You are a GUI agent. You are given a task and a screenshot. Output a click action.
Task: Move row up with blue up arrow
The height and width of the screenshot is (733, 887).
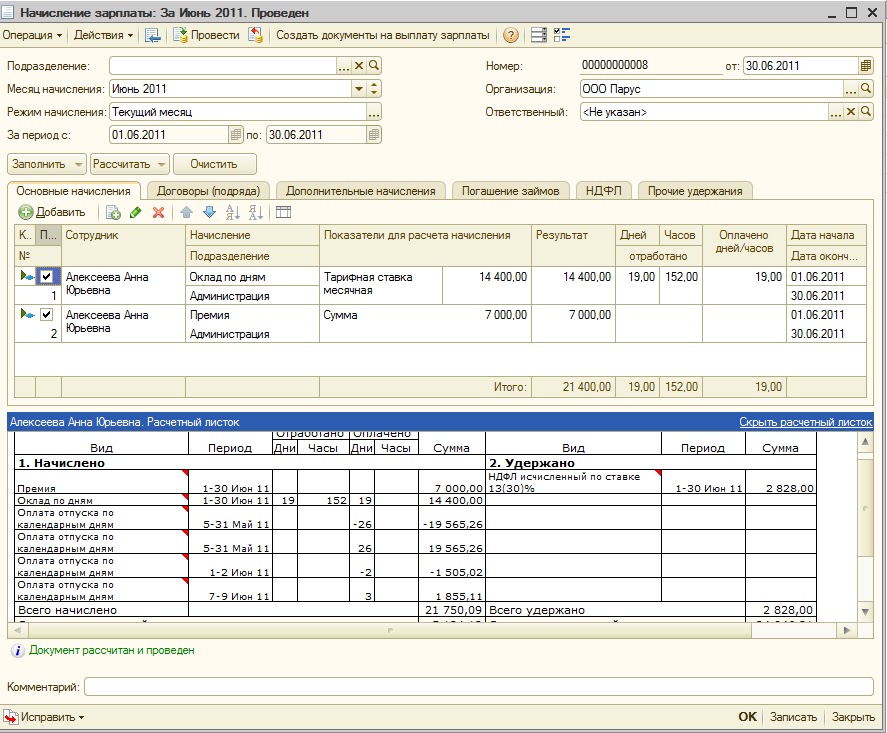(186, 212)
